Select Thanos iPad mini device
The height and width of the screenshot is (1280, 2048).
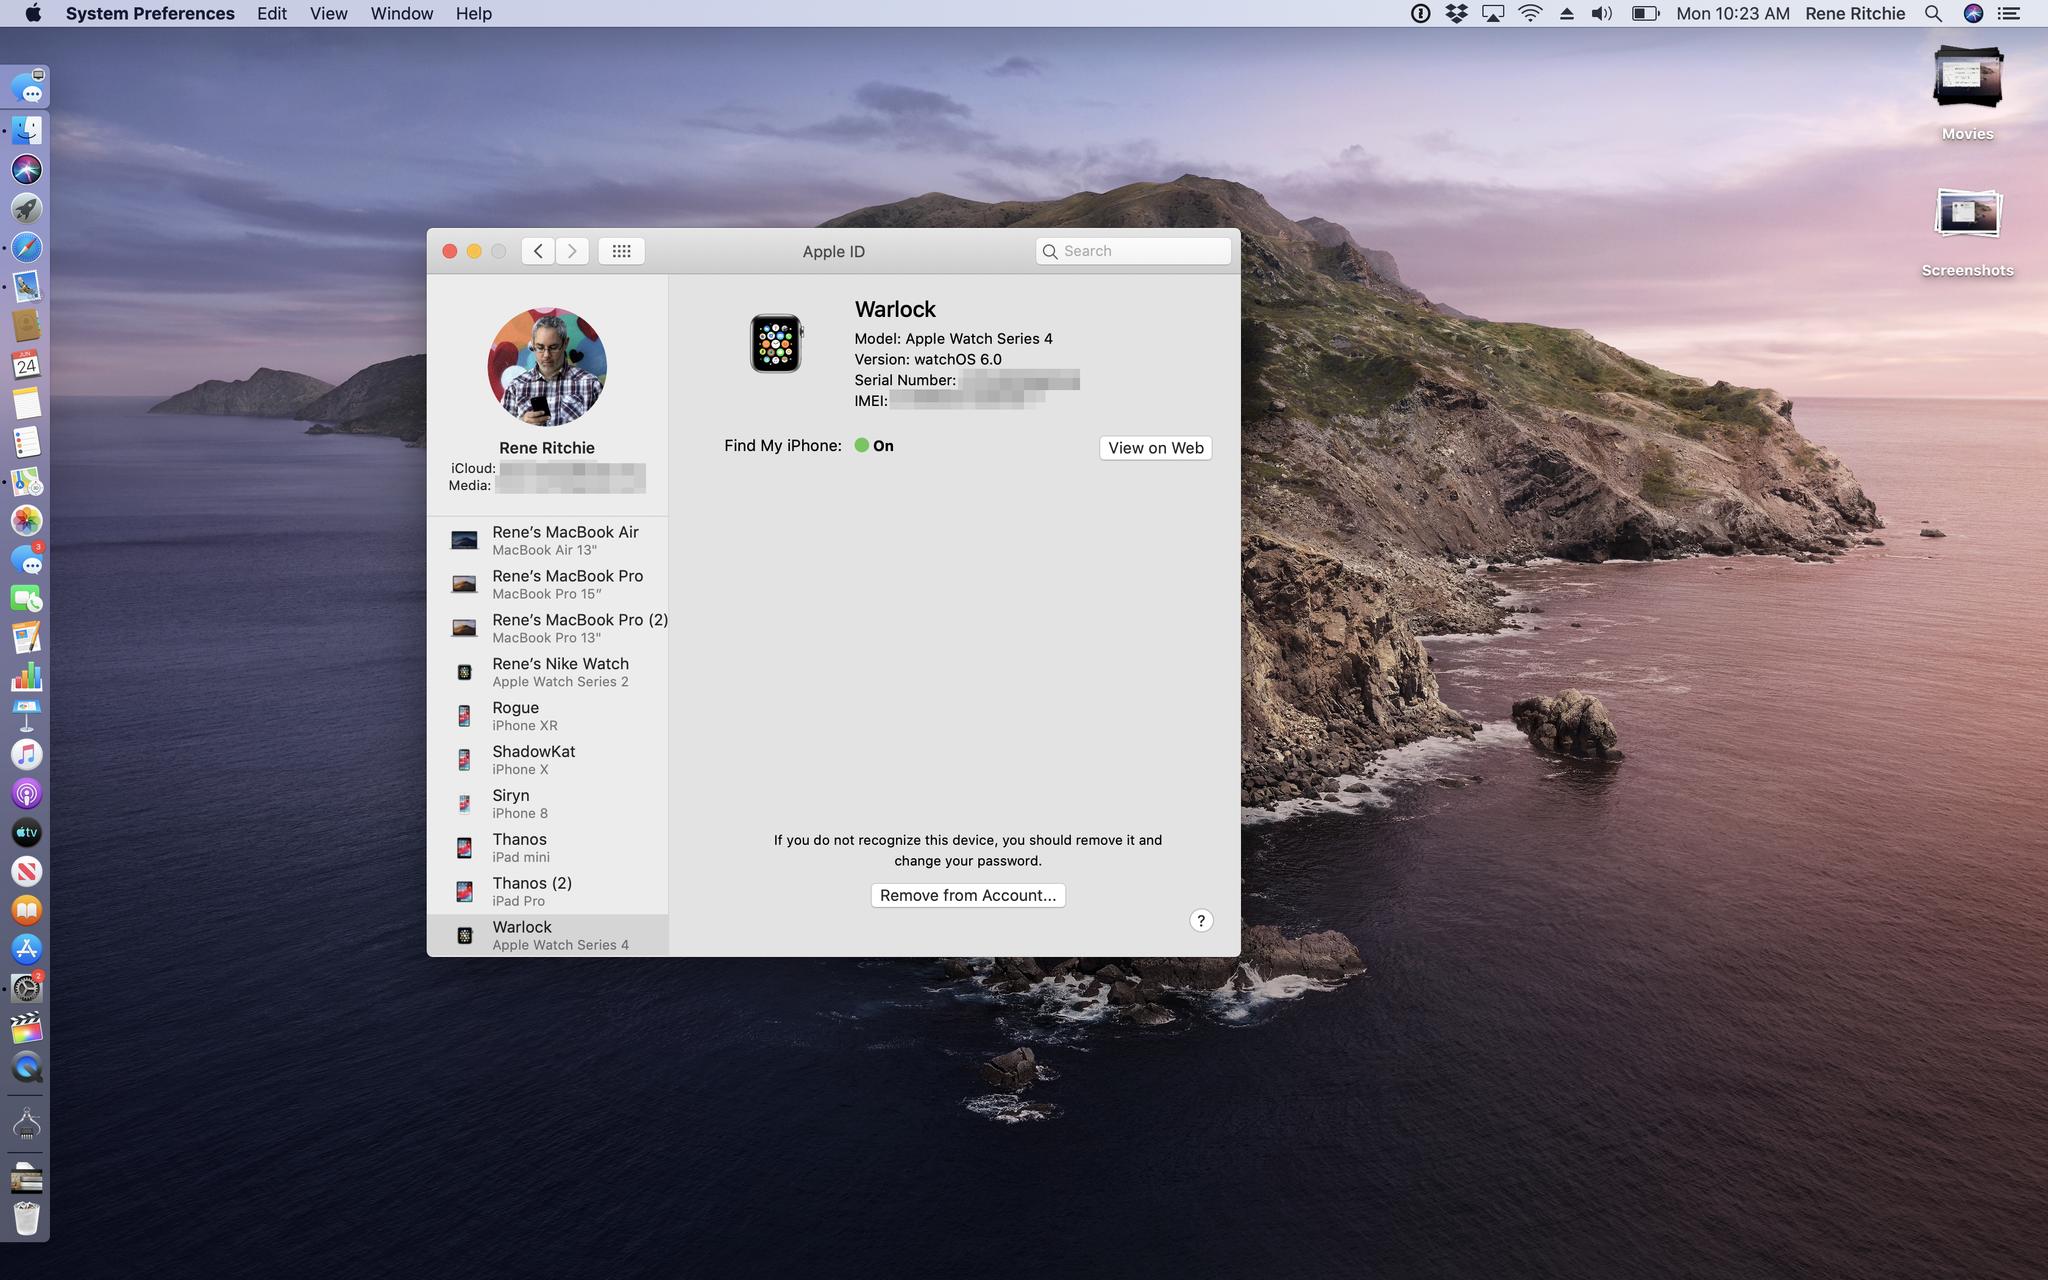pyautogui.click(x=547, y=846)
